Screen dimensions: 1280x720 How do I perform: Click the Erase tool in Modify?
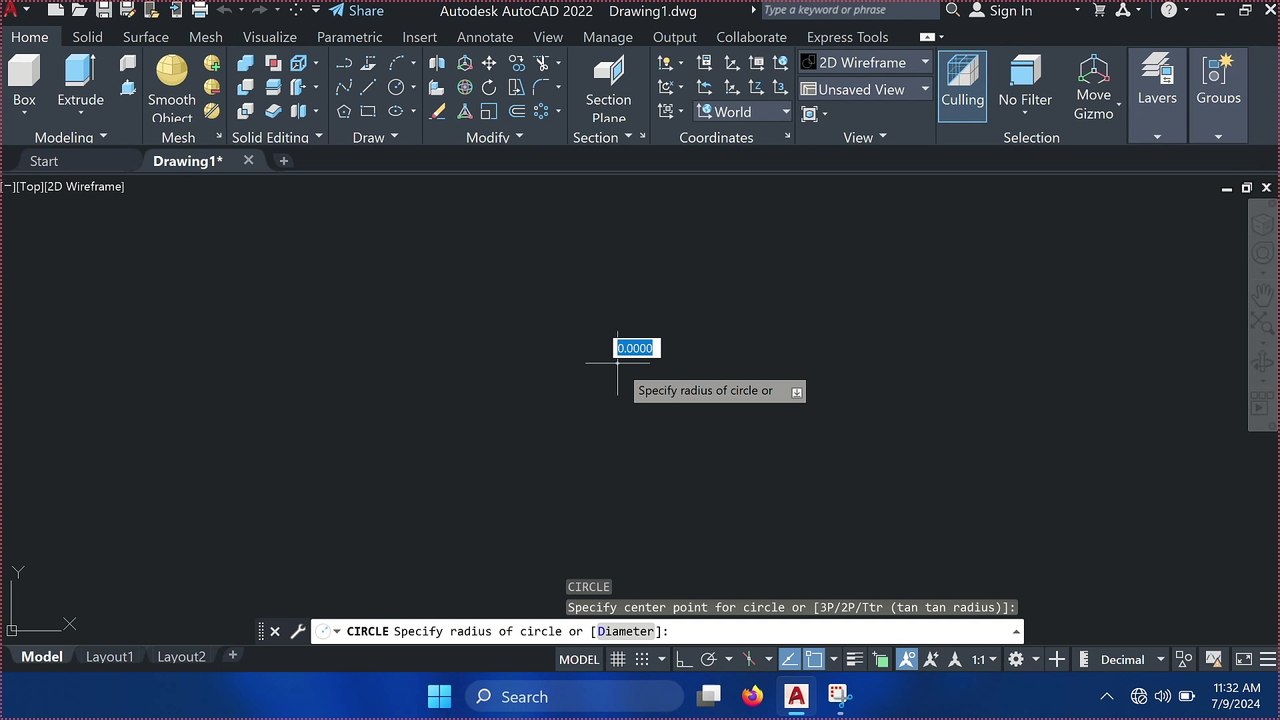pyautogui.click(x=437, y=111)
